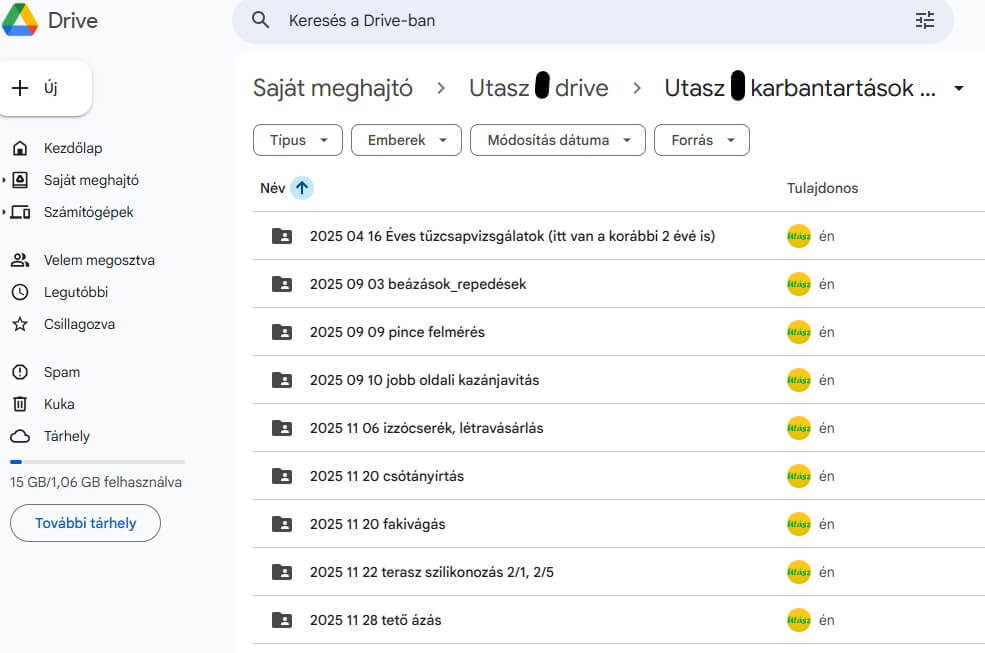This screenshot has height=653, width=985.
Task: Click the magnifier search icon
Action: click(261, 20)
